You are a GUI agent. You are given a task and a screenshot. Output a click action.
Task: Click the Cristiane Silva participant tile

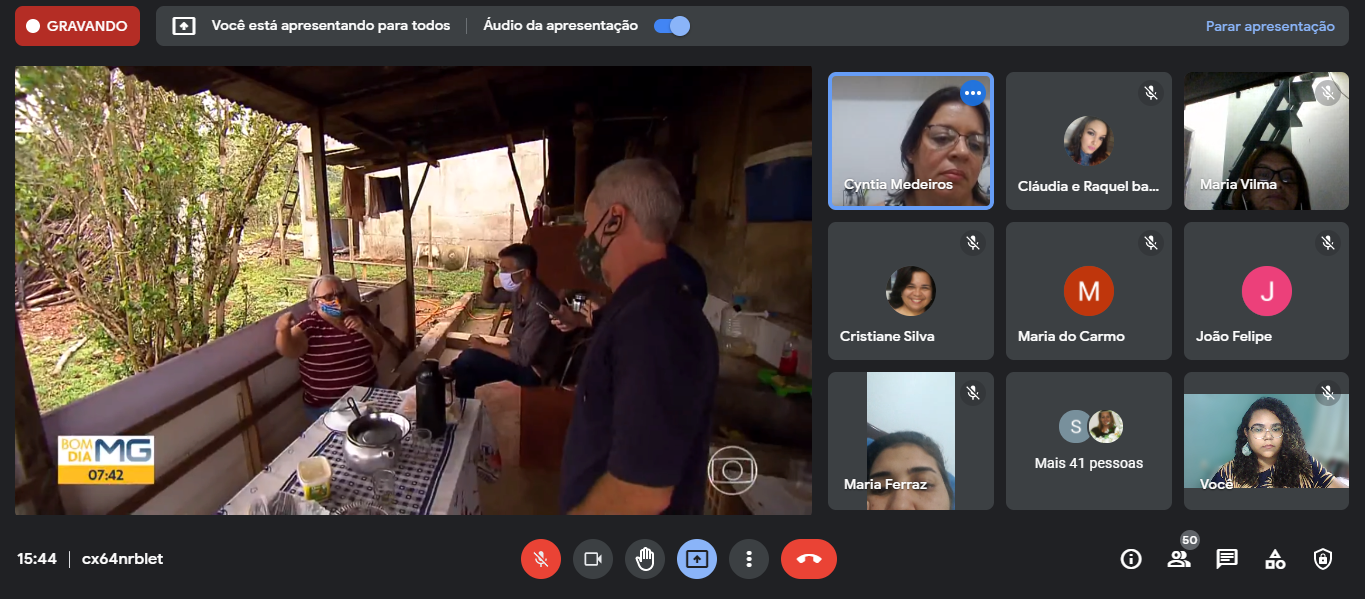(910, 291)
